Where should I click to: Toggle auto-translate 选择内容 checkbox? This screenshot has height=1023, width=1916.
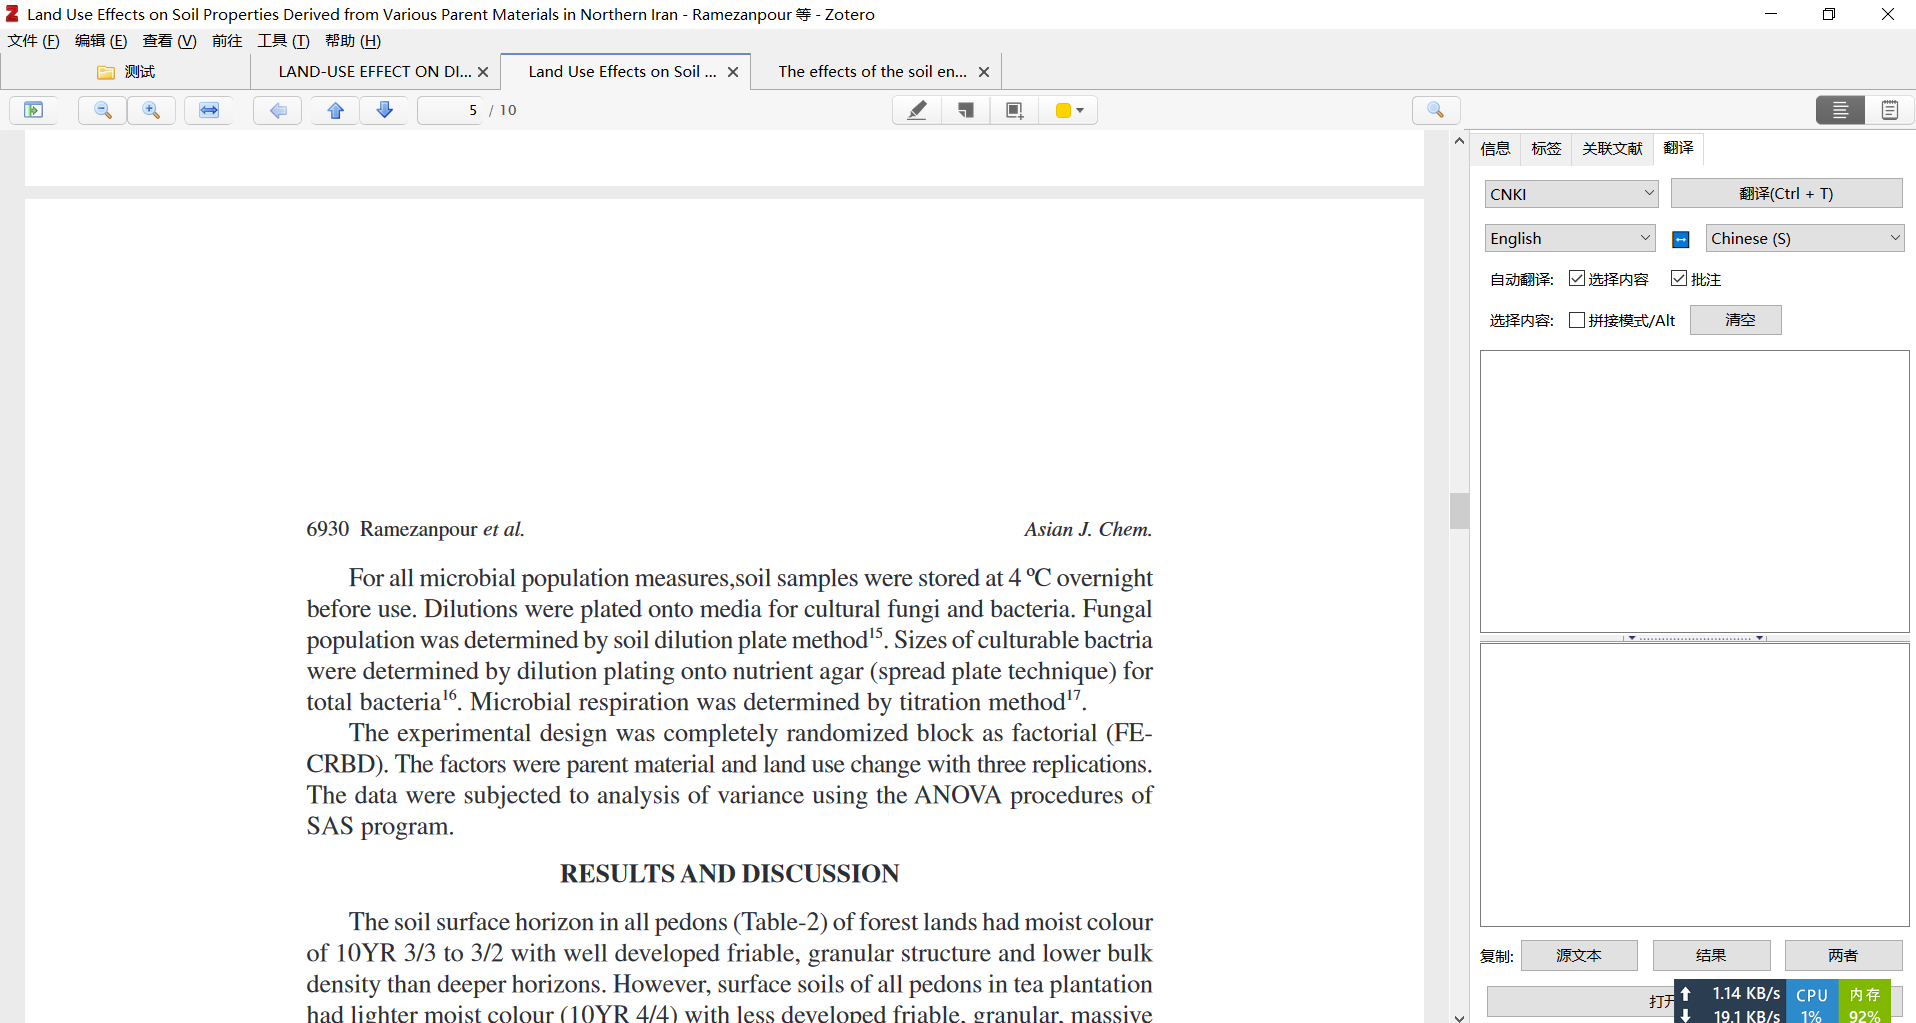(x=1577, y=279)
